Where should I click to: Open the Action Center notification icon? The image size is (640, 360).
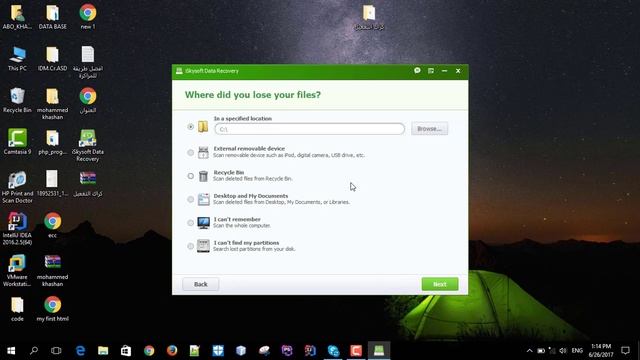[625, 351]
